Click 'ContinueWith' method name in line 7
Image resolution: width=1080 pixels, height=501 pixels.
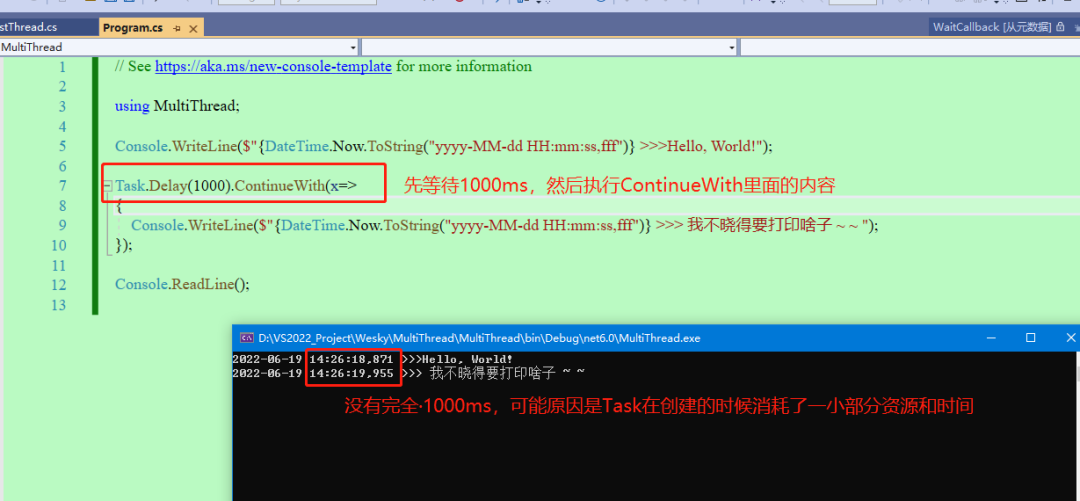point(280,186)
